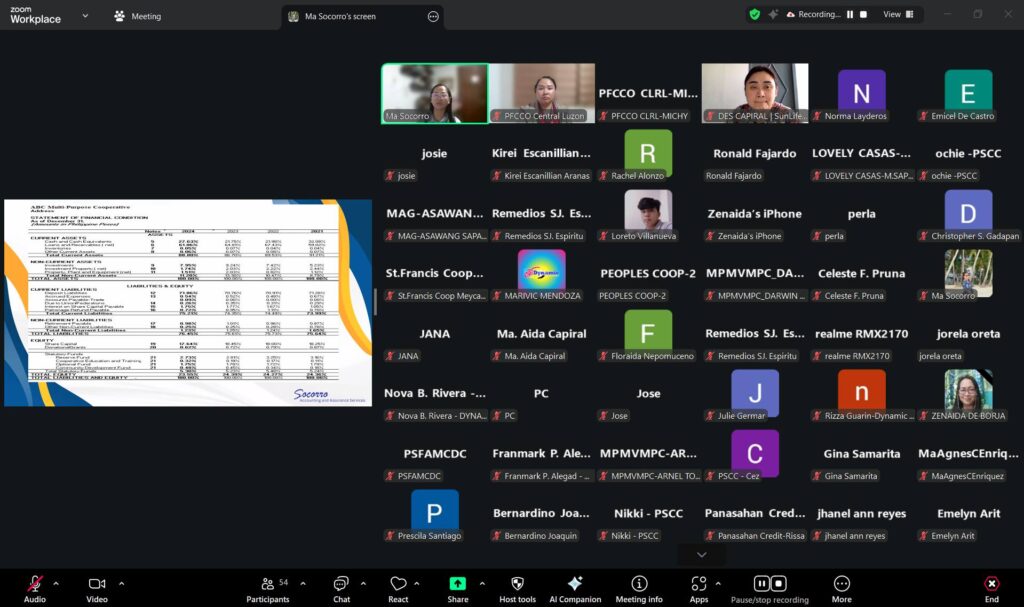
Task: Expand the video options arrow
Action: tap(122, 583)
